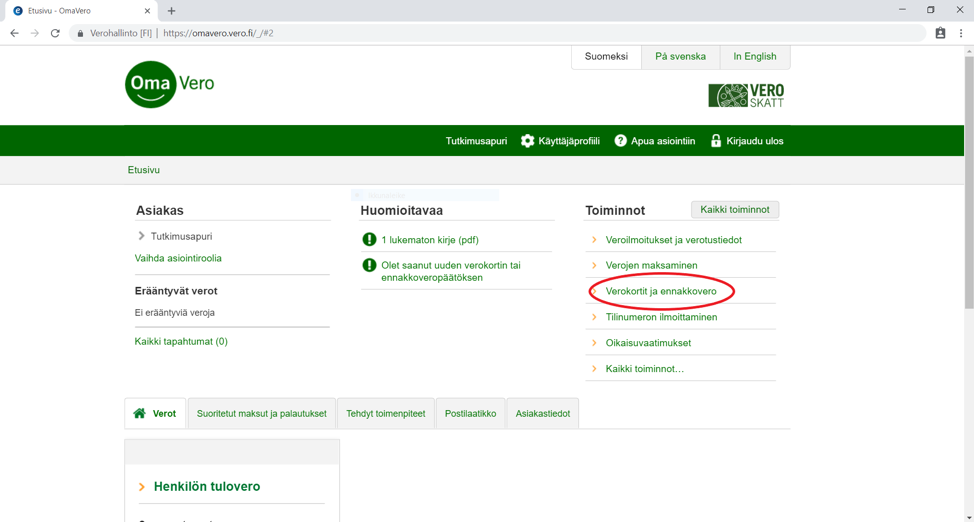Click the Vaihda asiointiroolia link
974x522 pixels.
coord(178,258)
